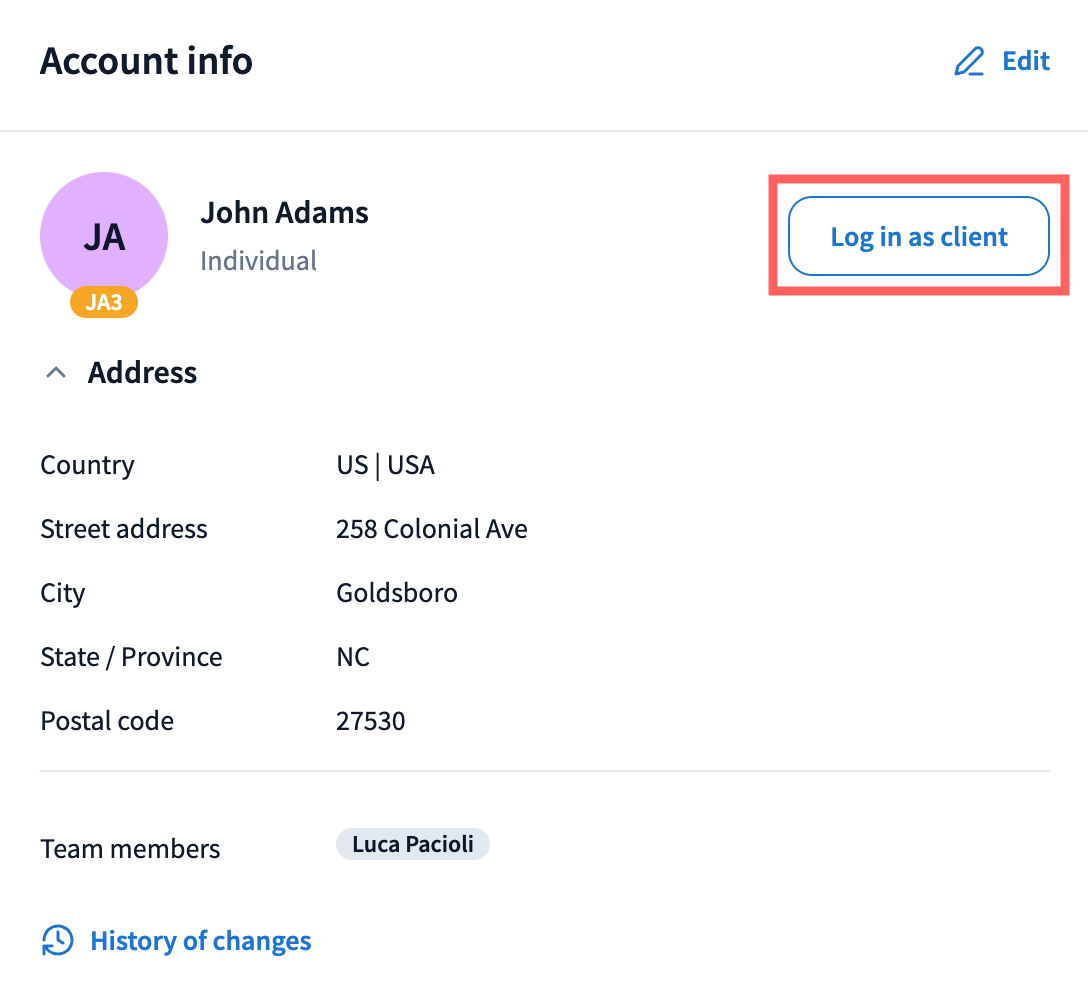The image size is (1088, 988).
Task: Click the Goldsboro city value
Action: [x=397, y=593]
